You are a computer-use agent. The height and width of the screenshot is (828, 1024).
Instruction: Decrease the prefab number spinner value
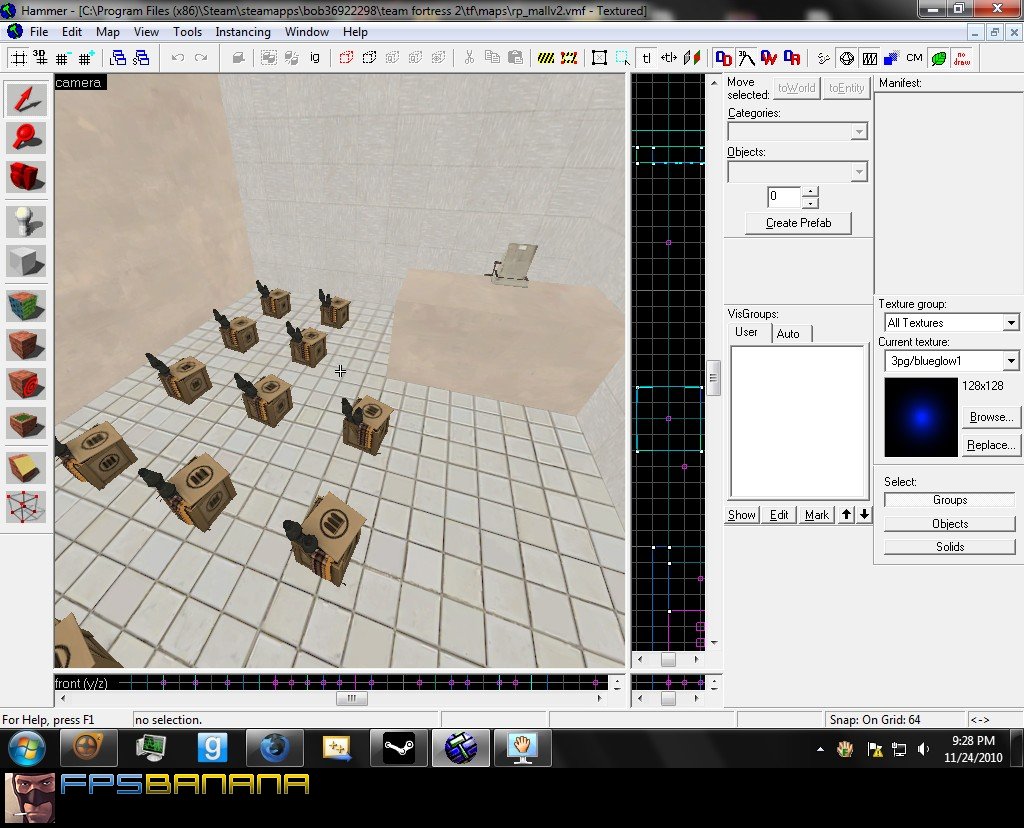[810, 203]
